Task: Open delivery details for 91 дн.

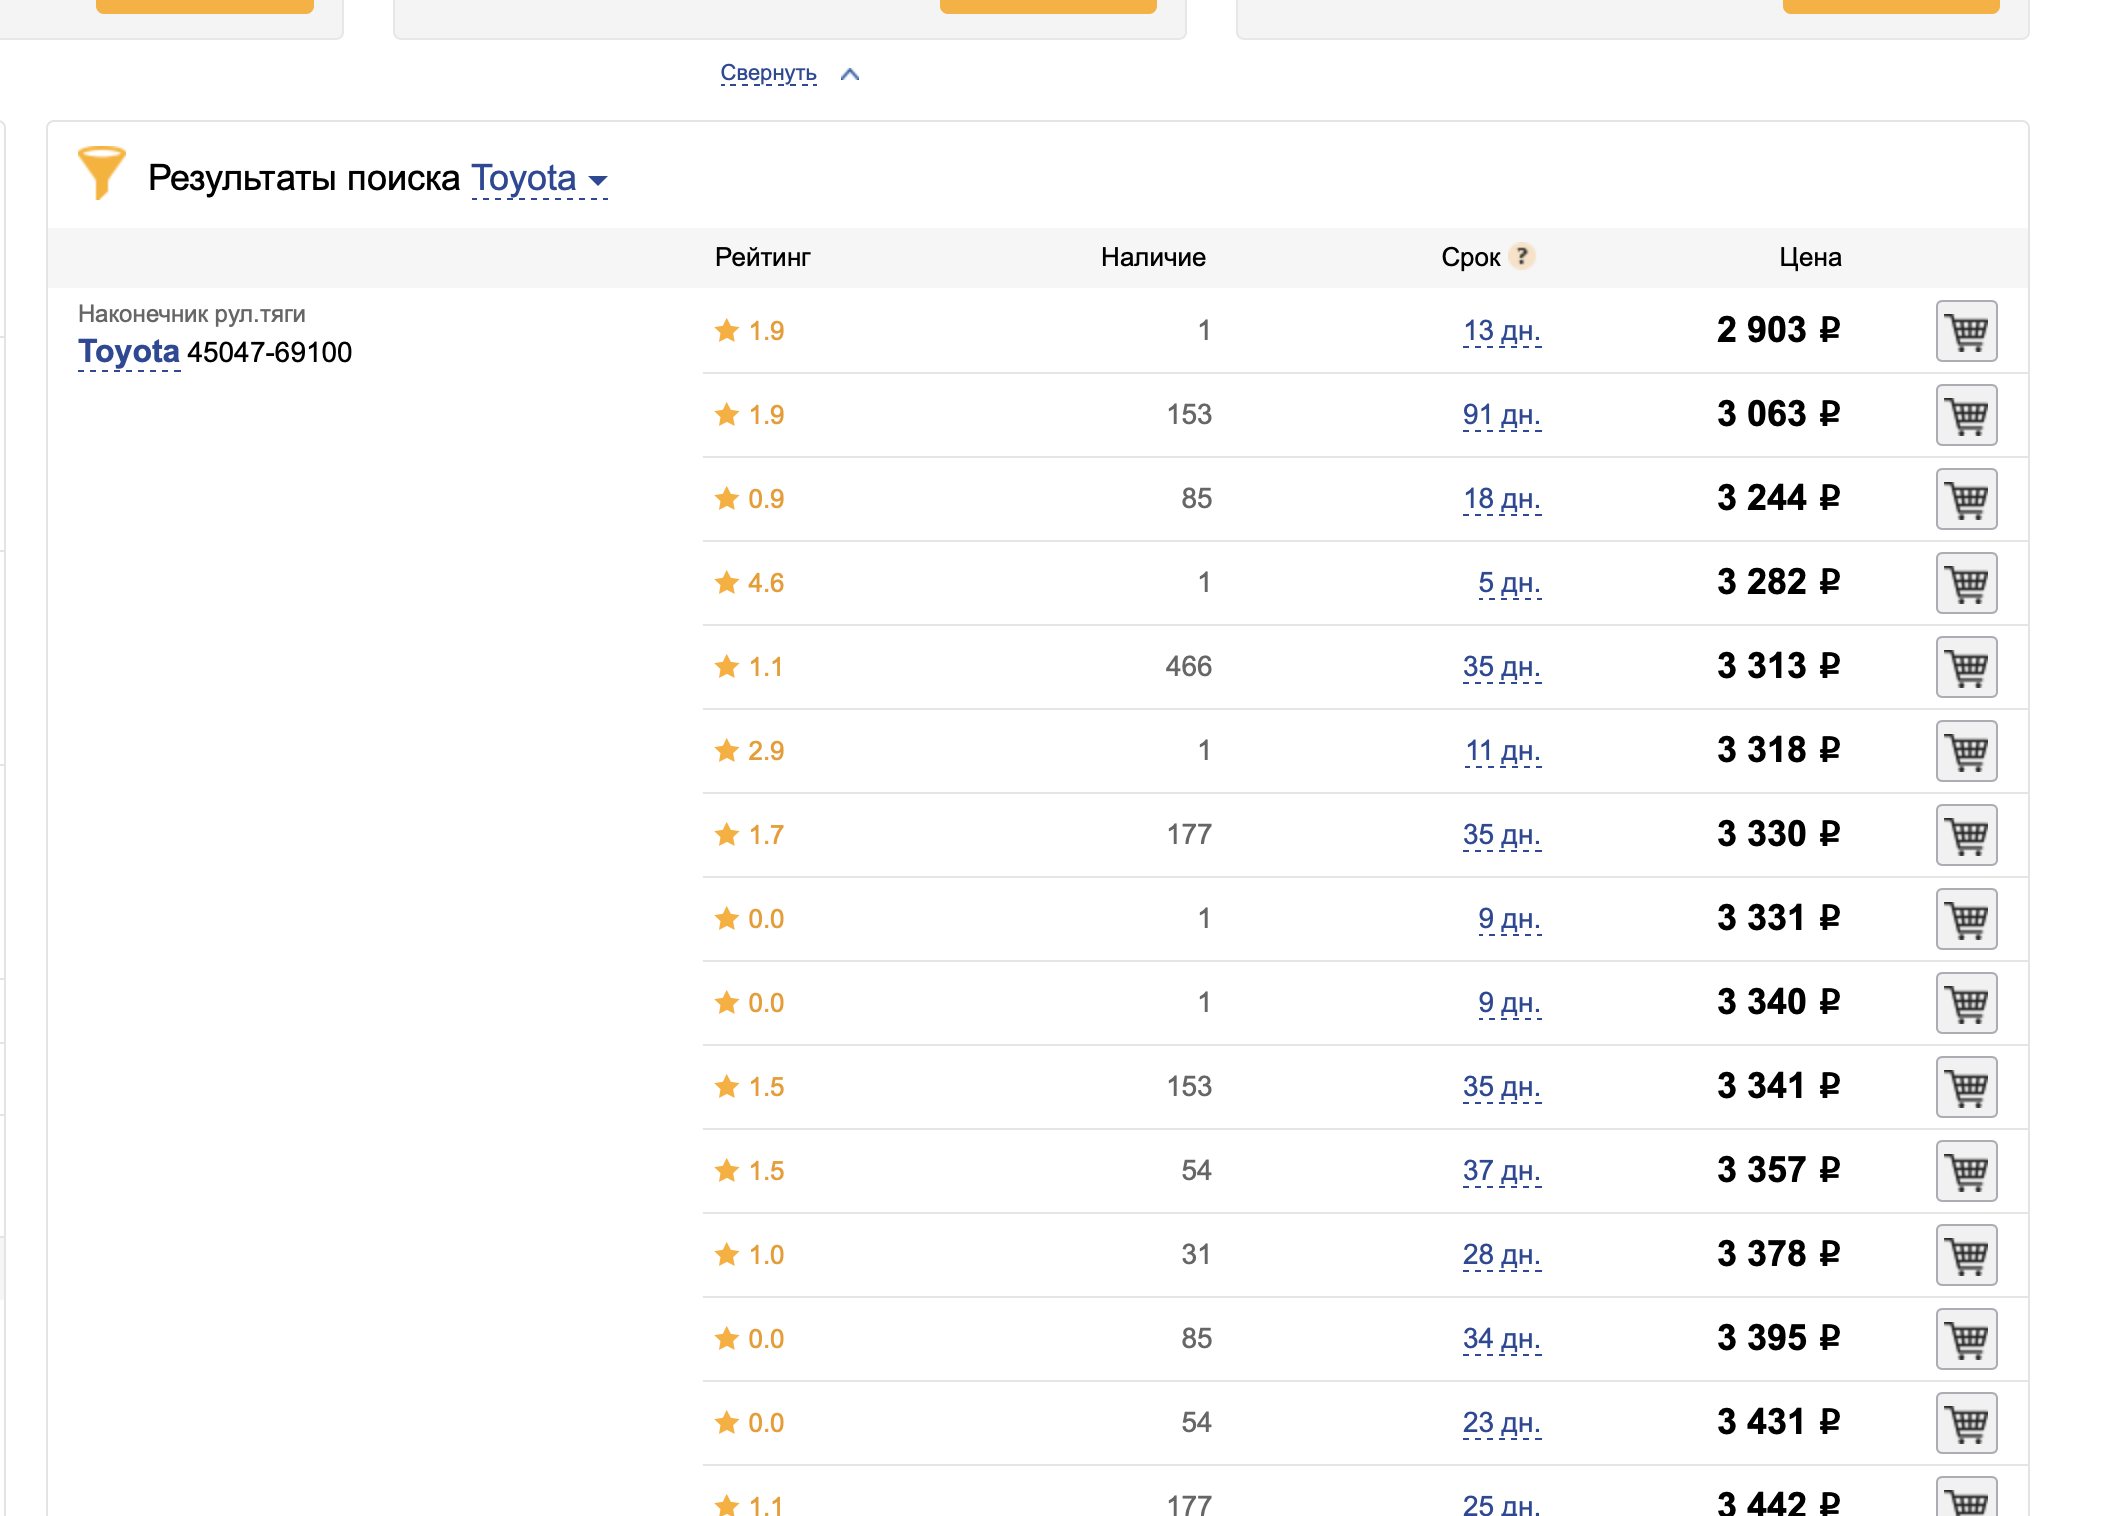Action: [x=1502, y=415]
